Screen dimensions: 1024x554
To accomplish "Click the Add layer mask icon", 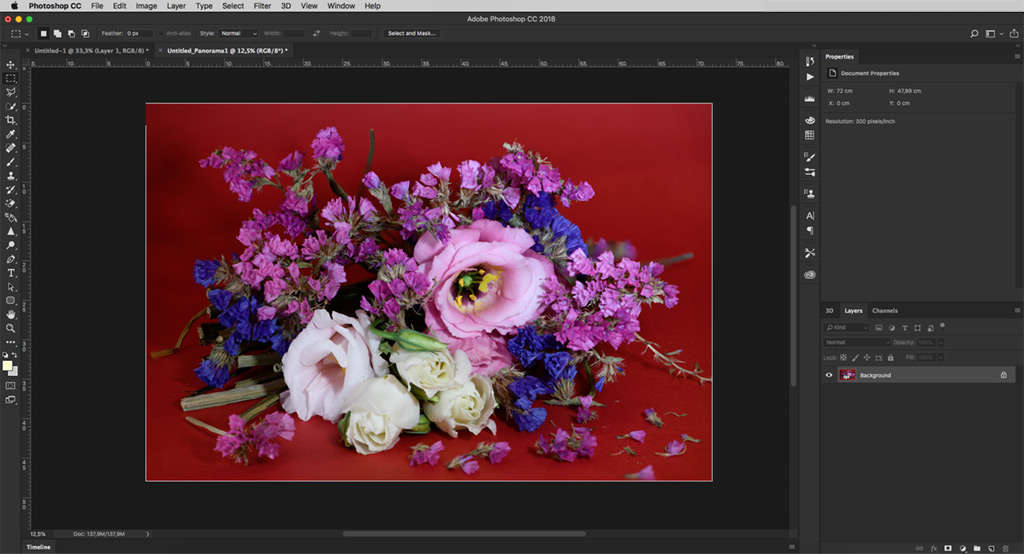I will 947,548.
